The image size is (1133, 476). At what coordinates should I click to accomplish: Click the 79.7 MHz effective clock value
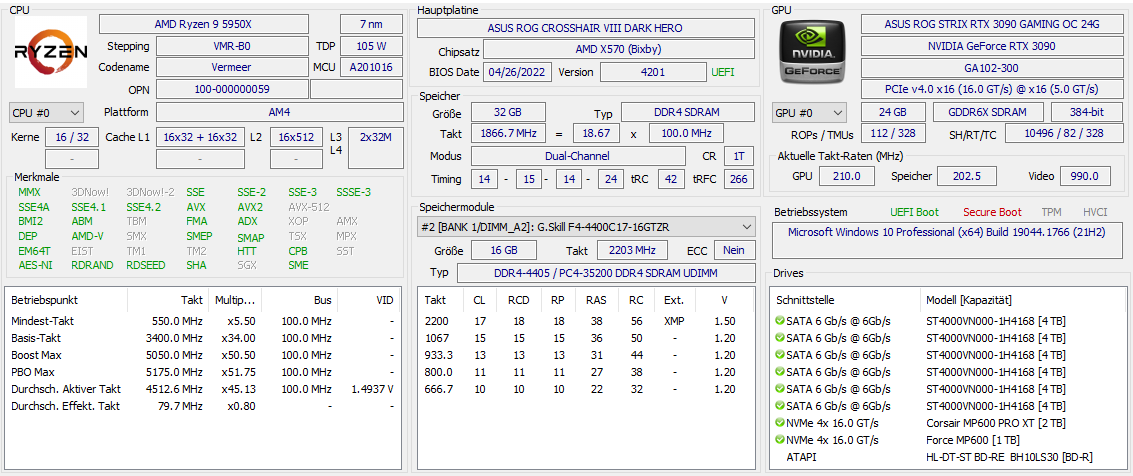tap(180, 406)
